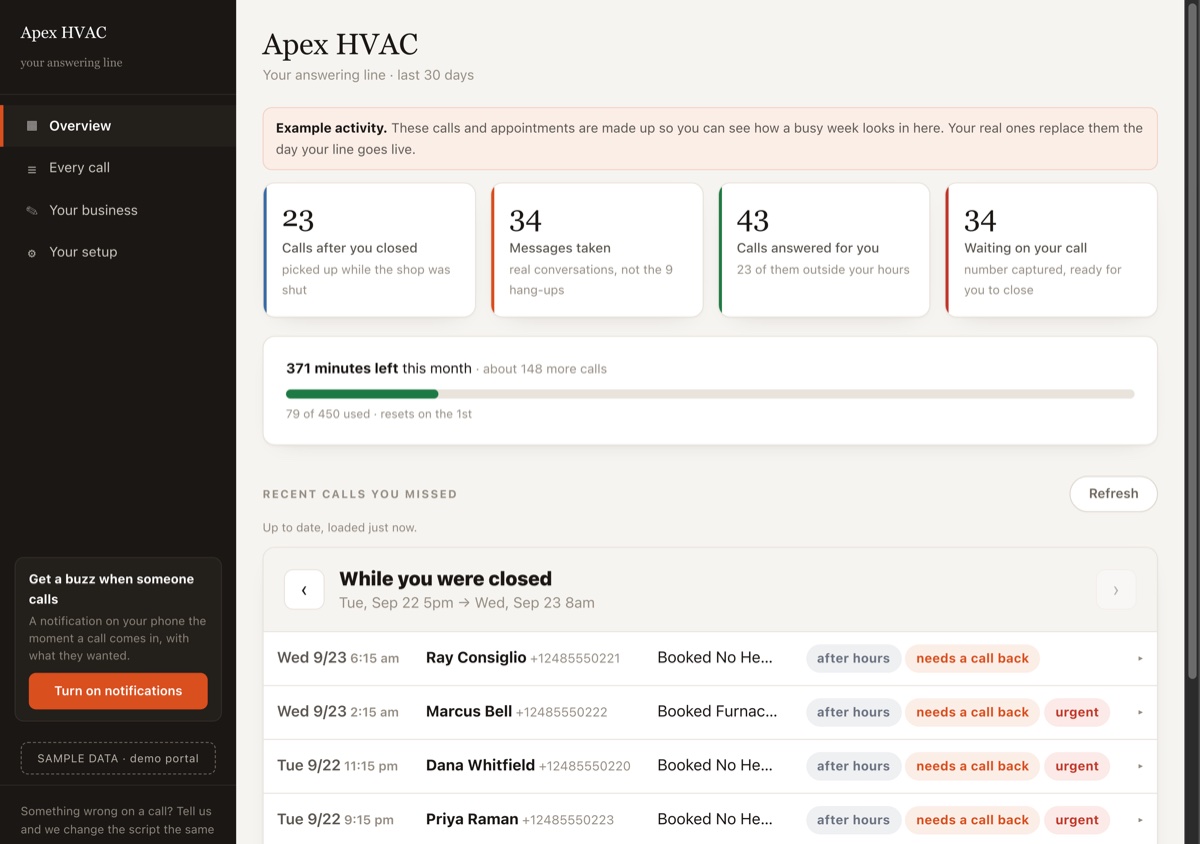Image resolution: width=1200 pixels, height=844 pixels.
Task: Click phone number +12485550223
Action: click(568, 821)
